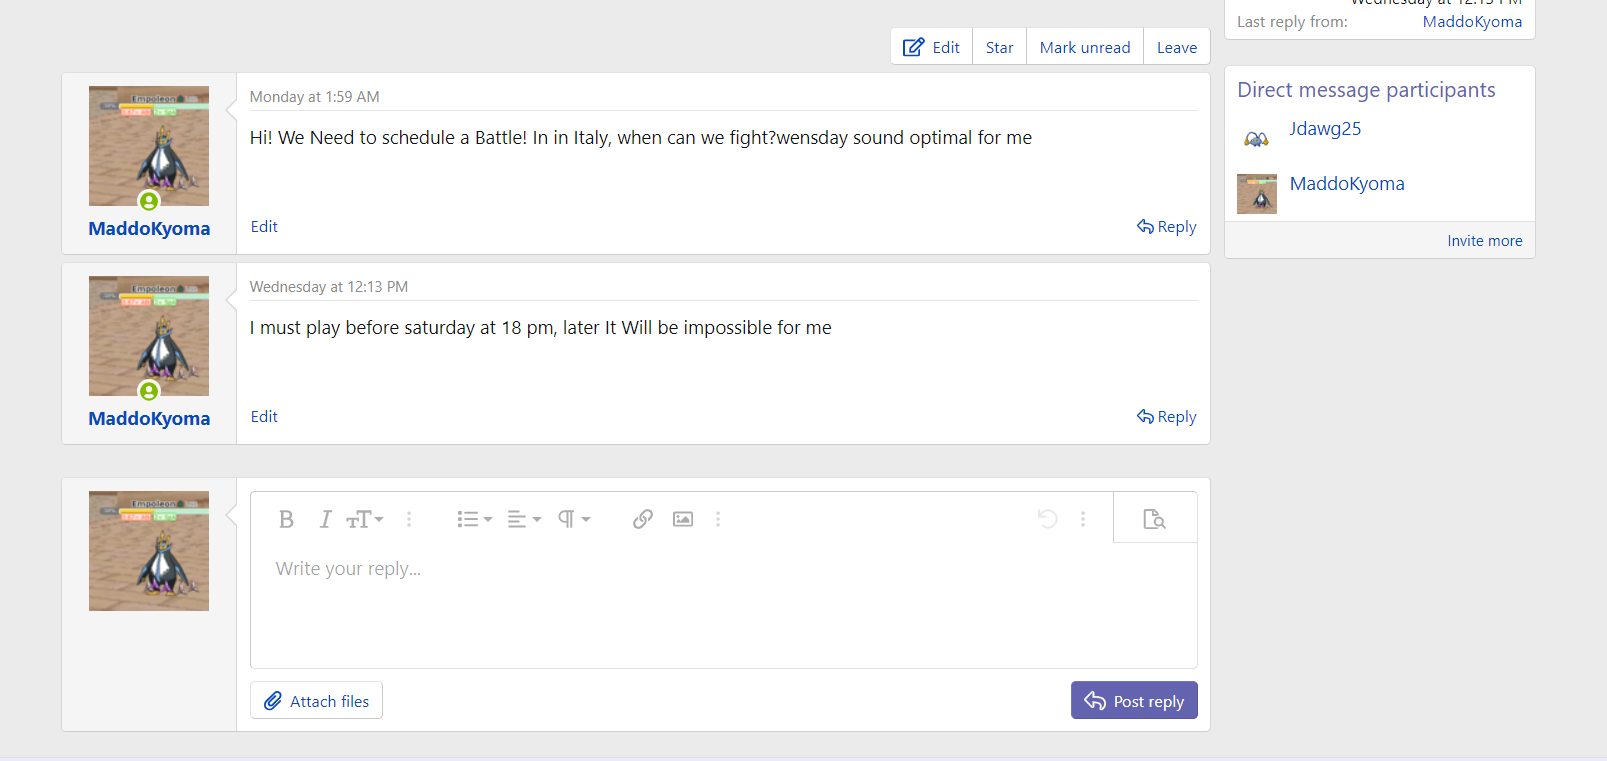Screen dimensions: 1607x761
Task: Expand the list options dropdown
Action: pos(474,519)
